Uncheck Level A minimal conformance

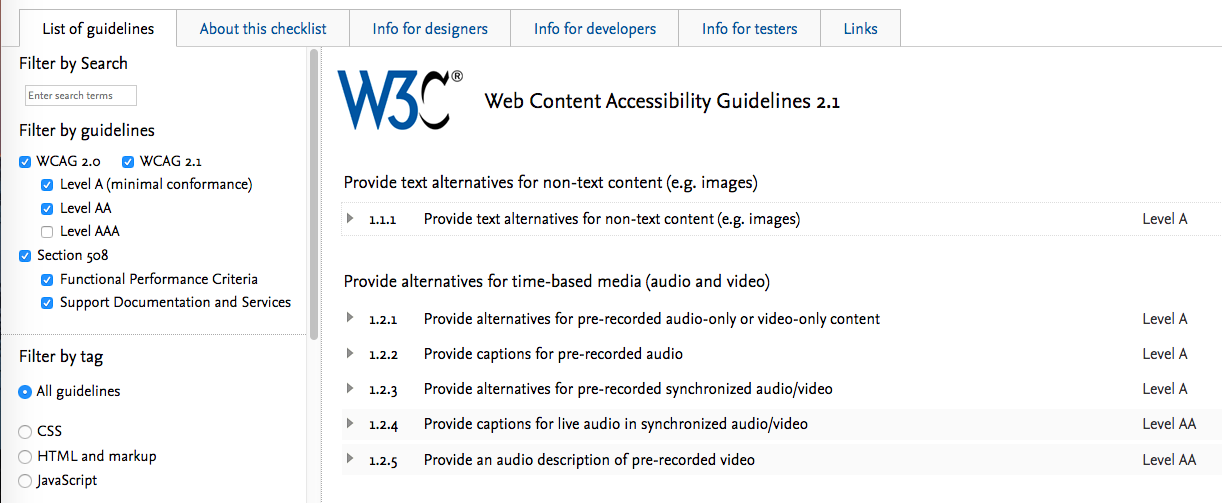pyautogui.click(x=47, y=185)
